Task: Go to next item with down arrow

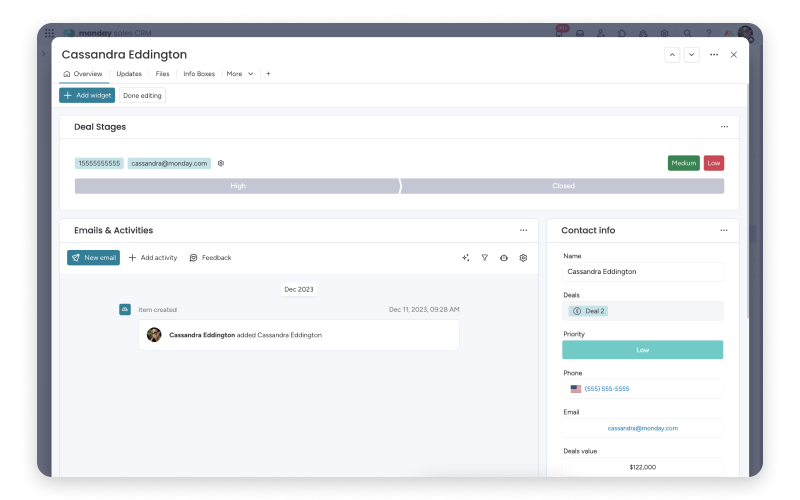Action: pos(691,55)
